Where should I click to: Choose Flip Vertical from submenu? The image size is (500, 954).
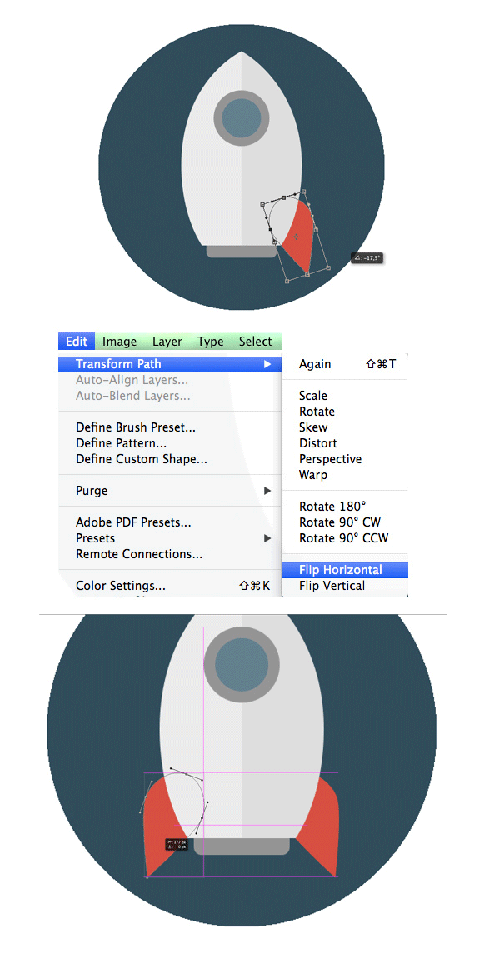332,586
